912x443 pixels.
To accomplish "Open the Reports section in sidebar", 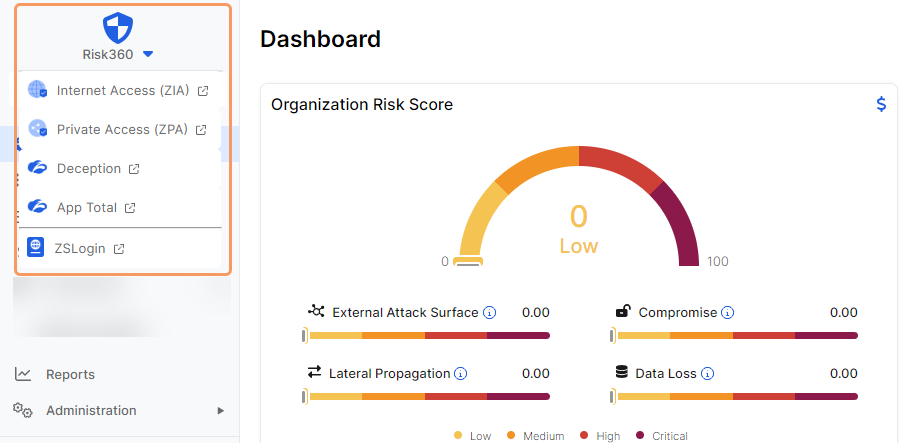I will [x=70, y=374].
